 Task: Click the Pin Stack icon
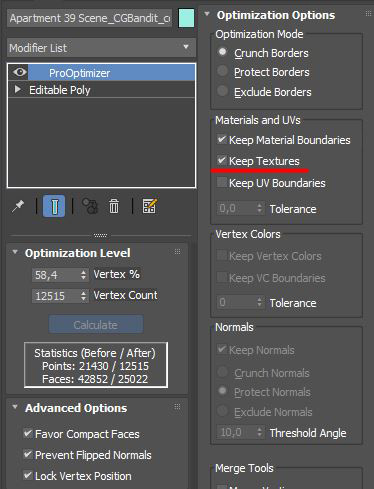pyautogui.click(x=18, y=206)
